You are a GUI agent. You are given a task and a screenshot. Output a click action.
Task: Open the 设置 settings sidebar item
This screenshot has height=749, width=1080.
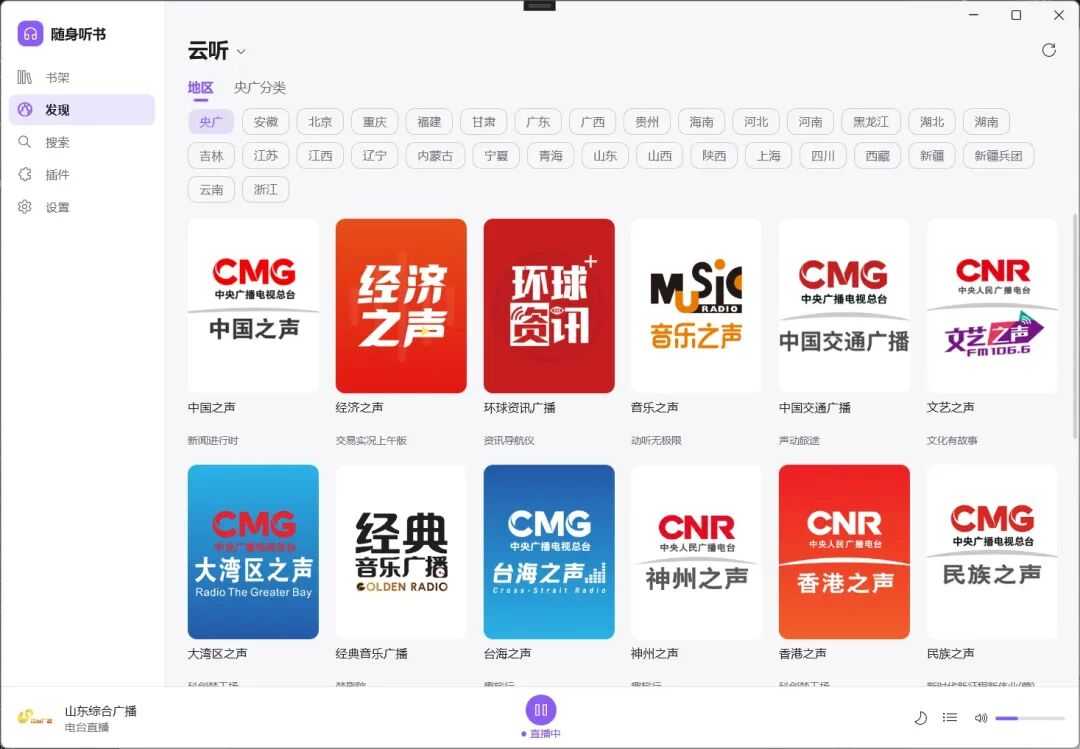pos(81,207)
